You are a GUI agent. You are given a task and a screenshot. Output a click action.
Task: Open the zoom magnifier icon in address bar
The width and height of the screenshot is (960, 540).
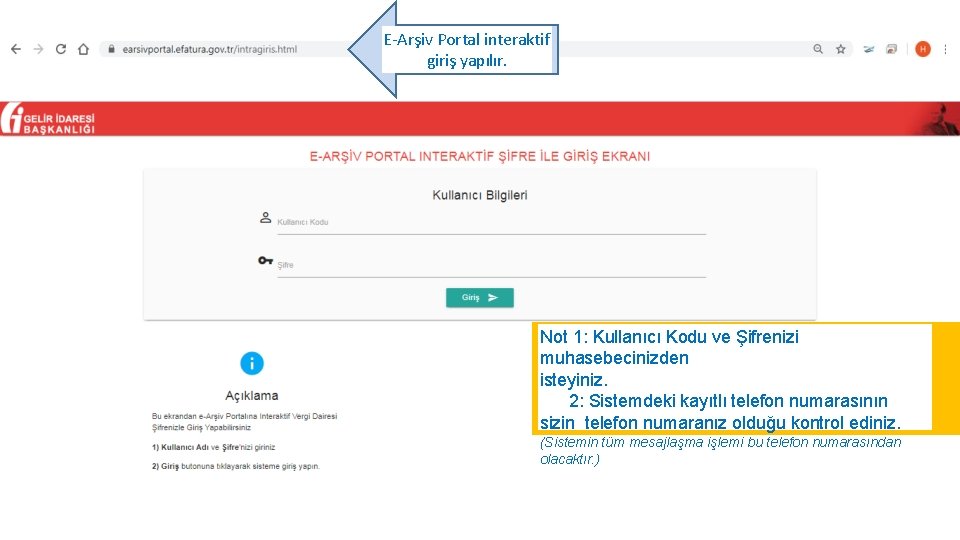(x=818, y=49)
